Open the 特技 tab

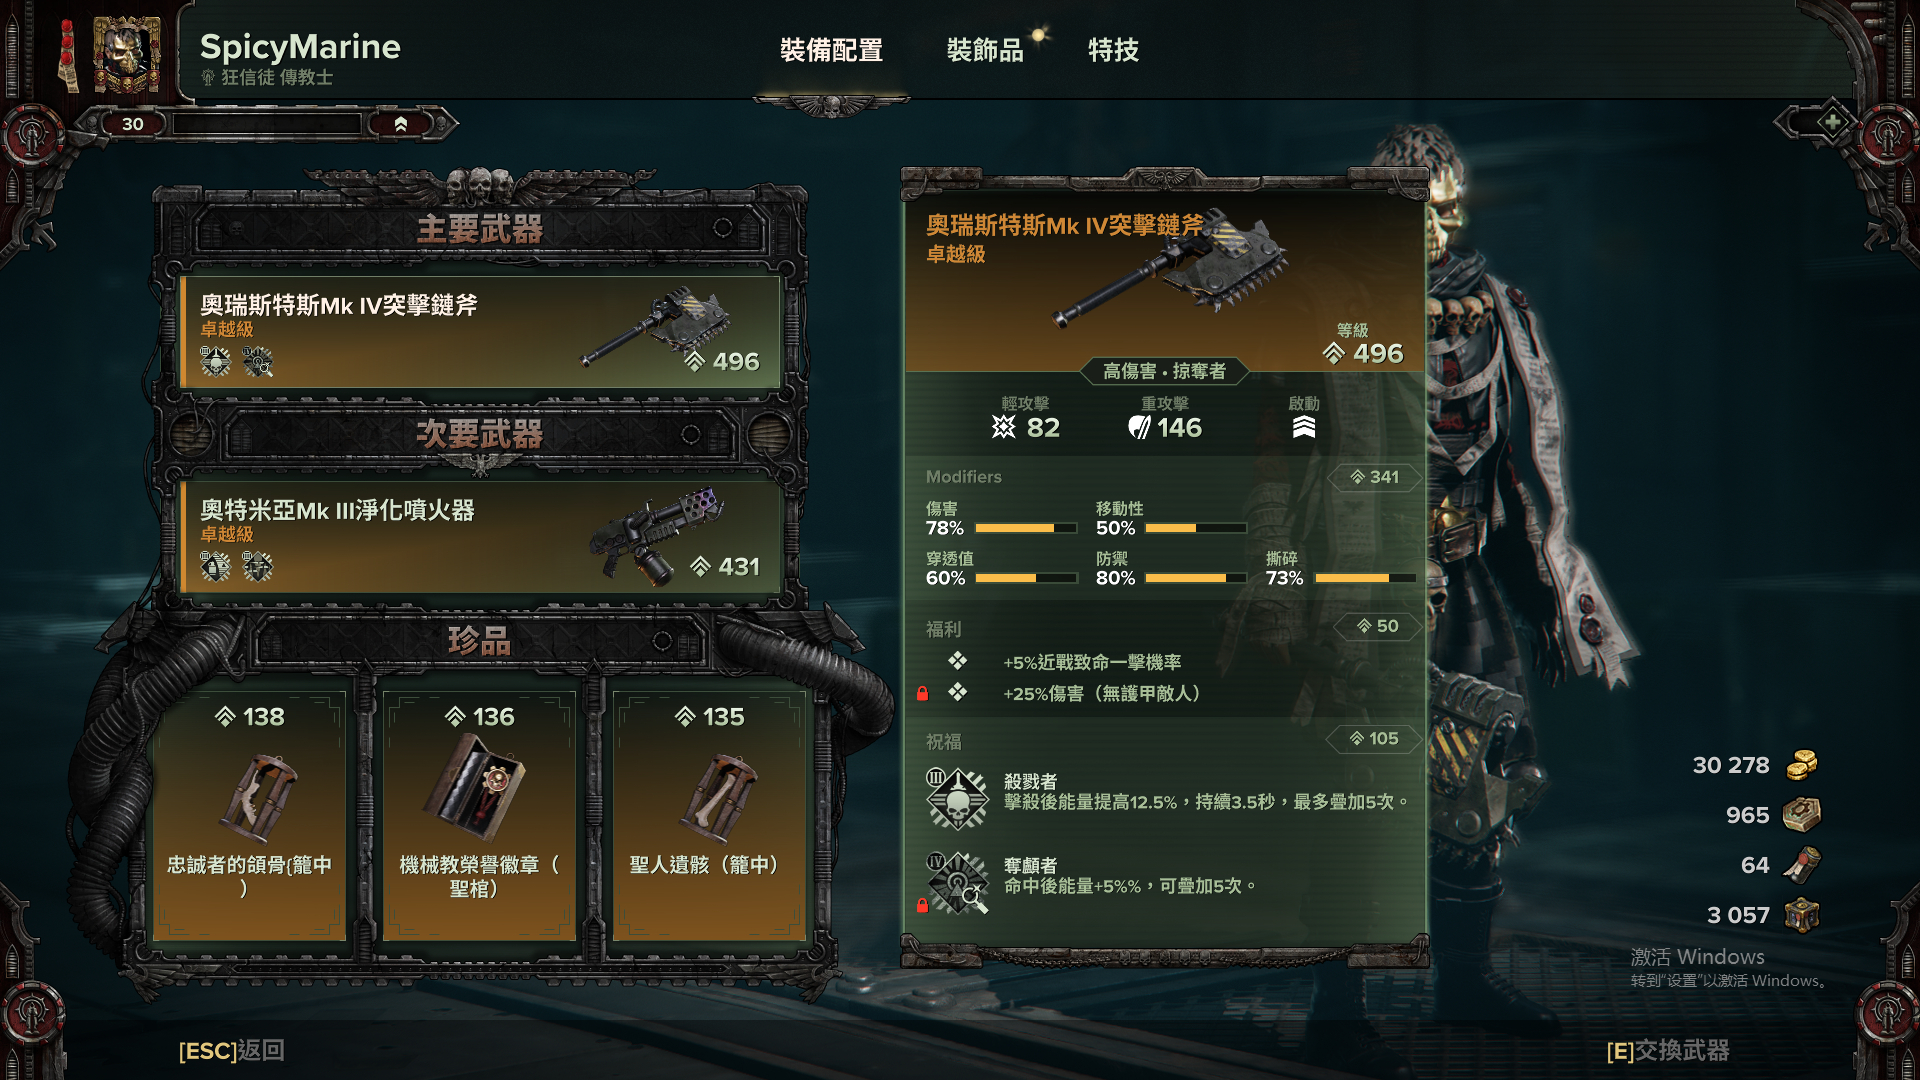tap(1113, 50)
